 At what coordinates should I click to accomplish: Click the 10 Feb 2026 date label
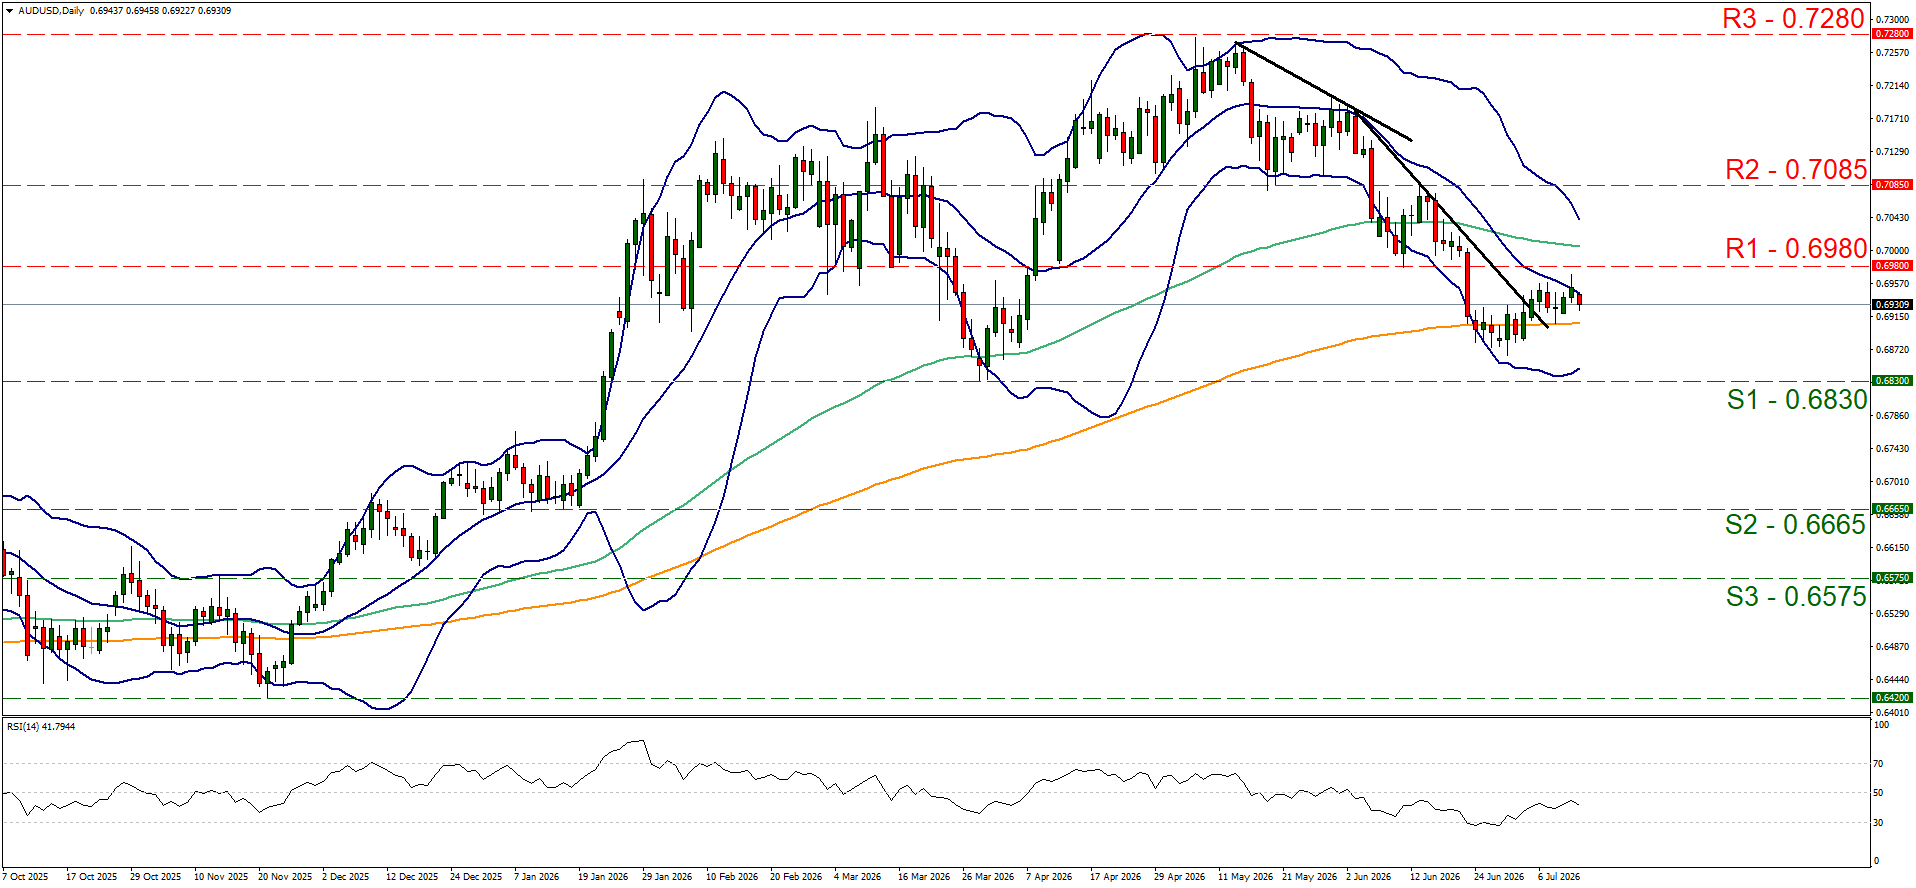pos(732,877)
